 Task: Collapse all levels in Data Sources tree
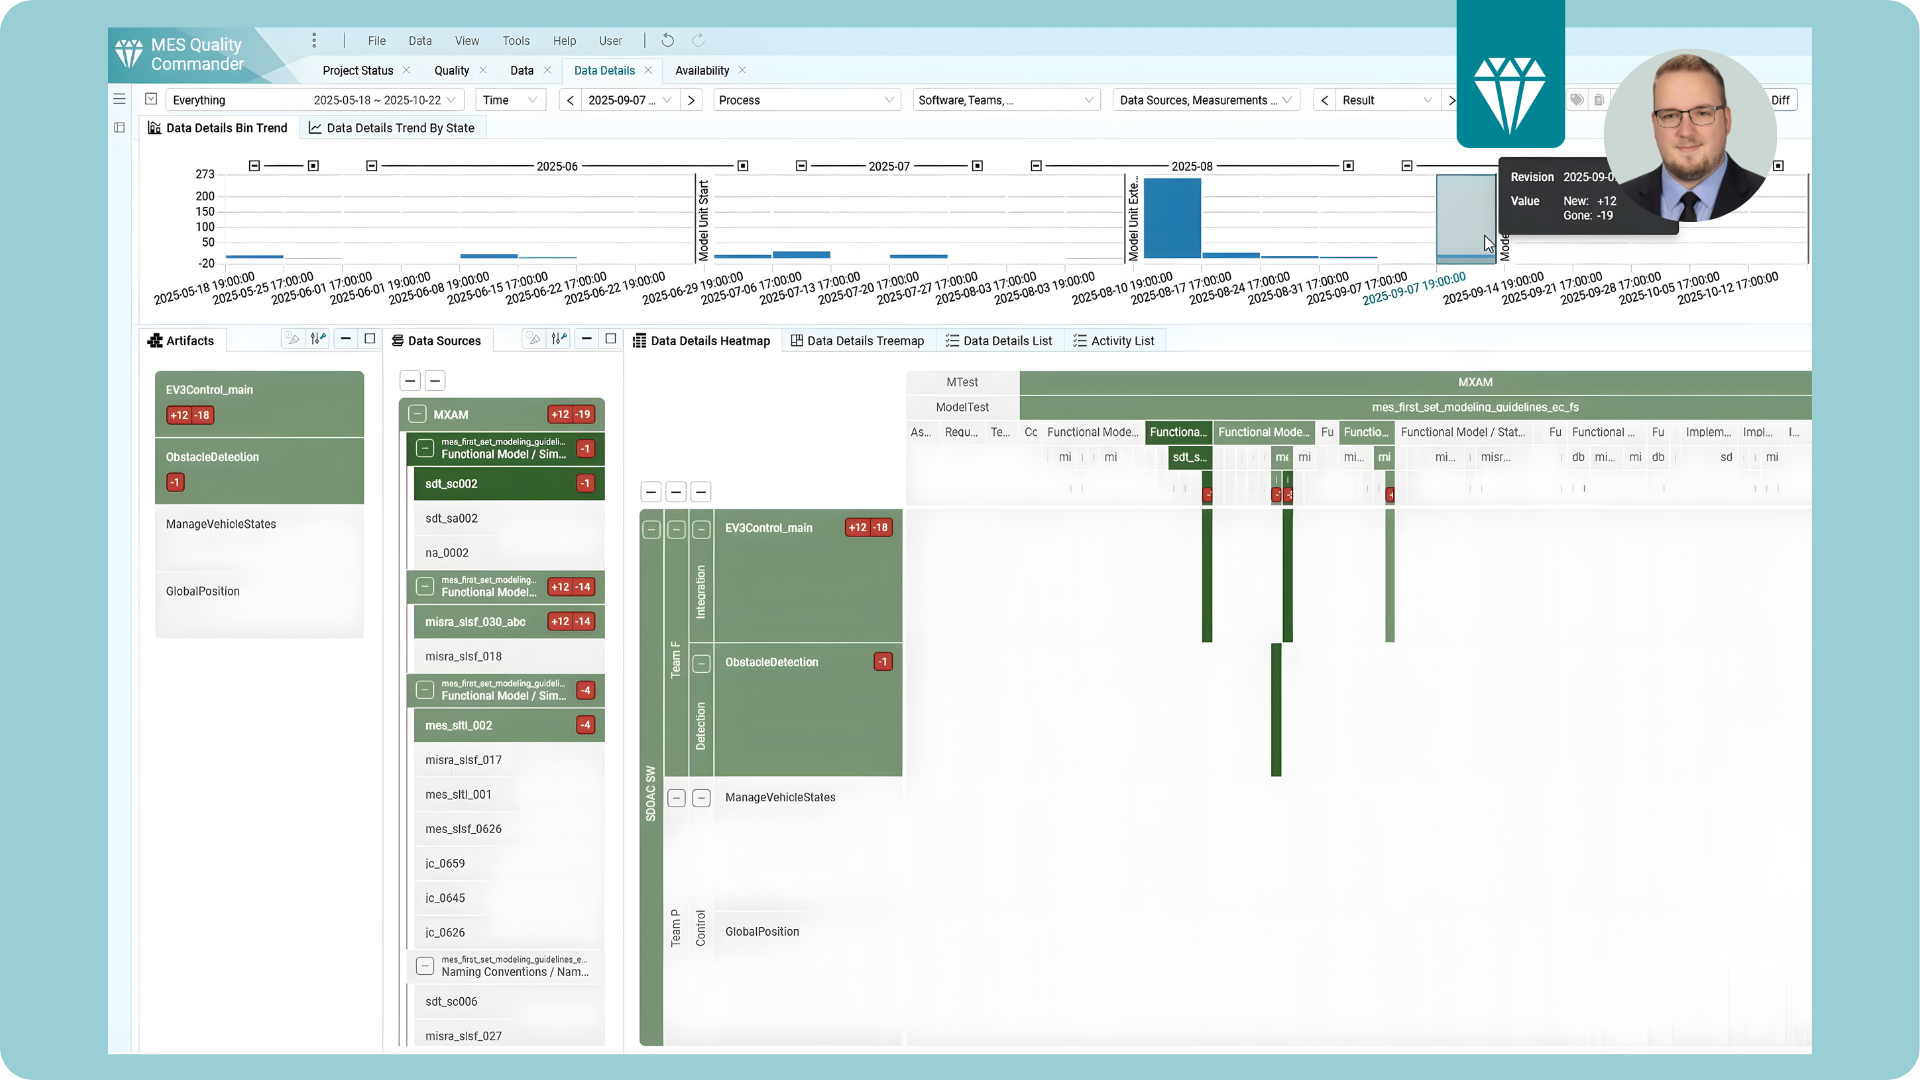coord(410,380)
